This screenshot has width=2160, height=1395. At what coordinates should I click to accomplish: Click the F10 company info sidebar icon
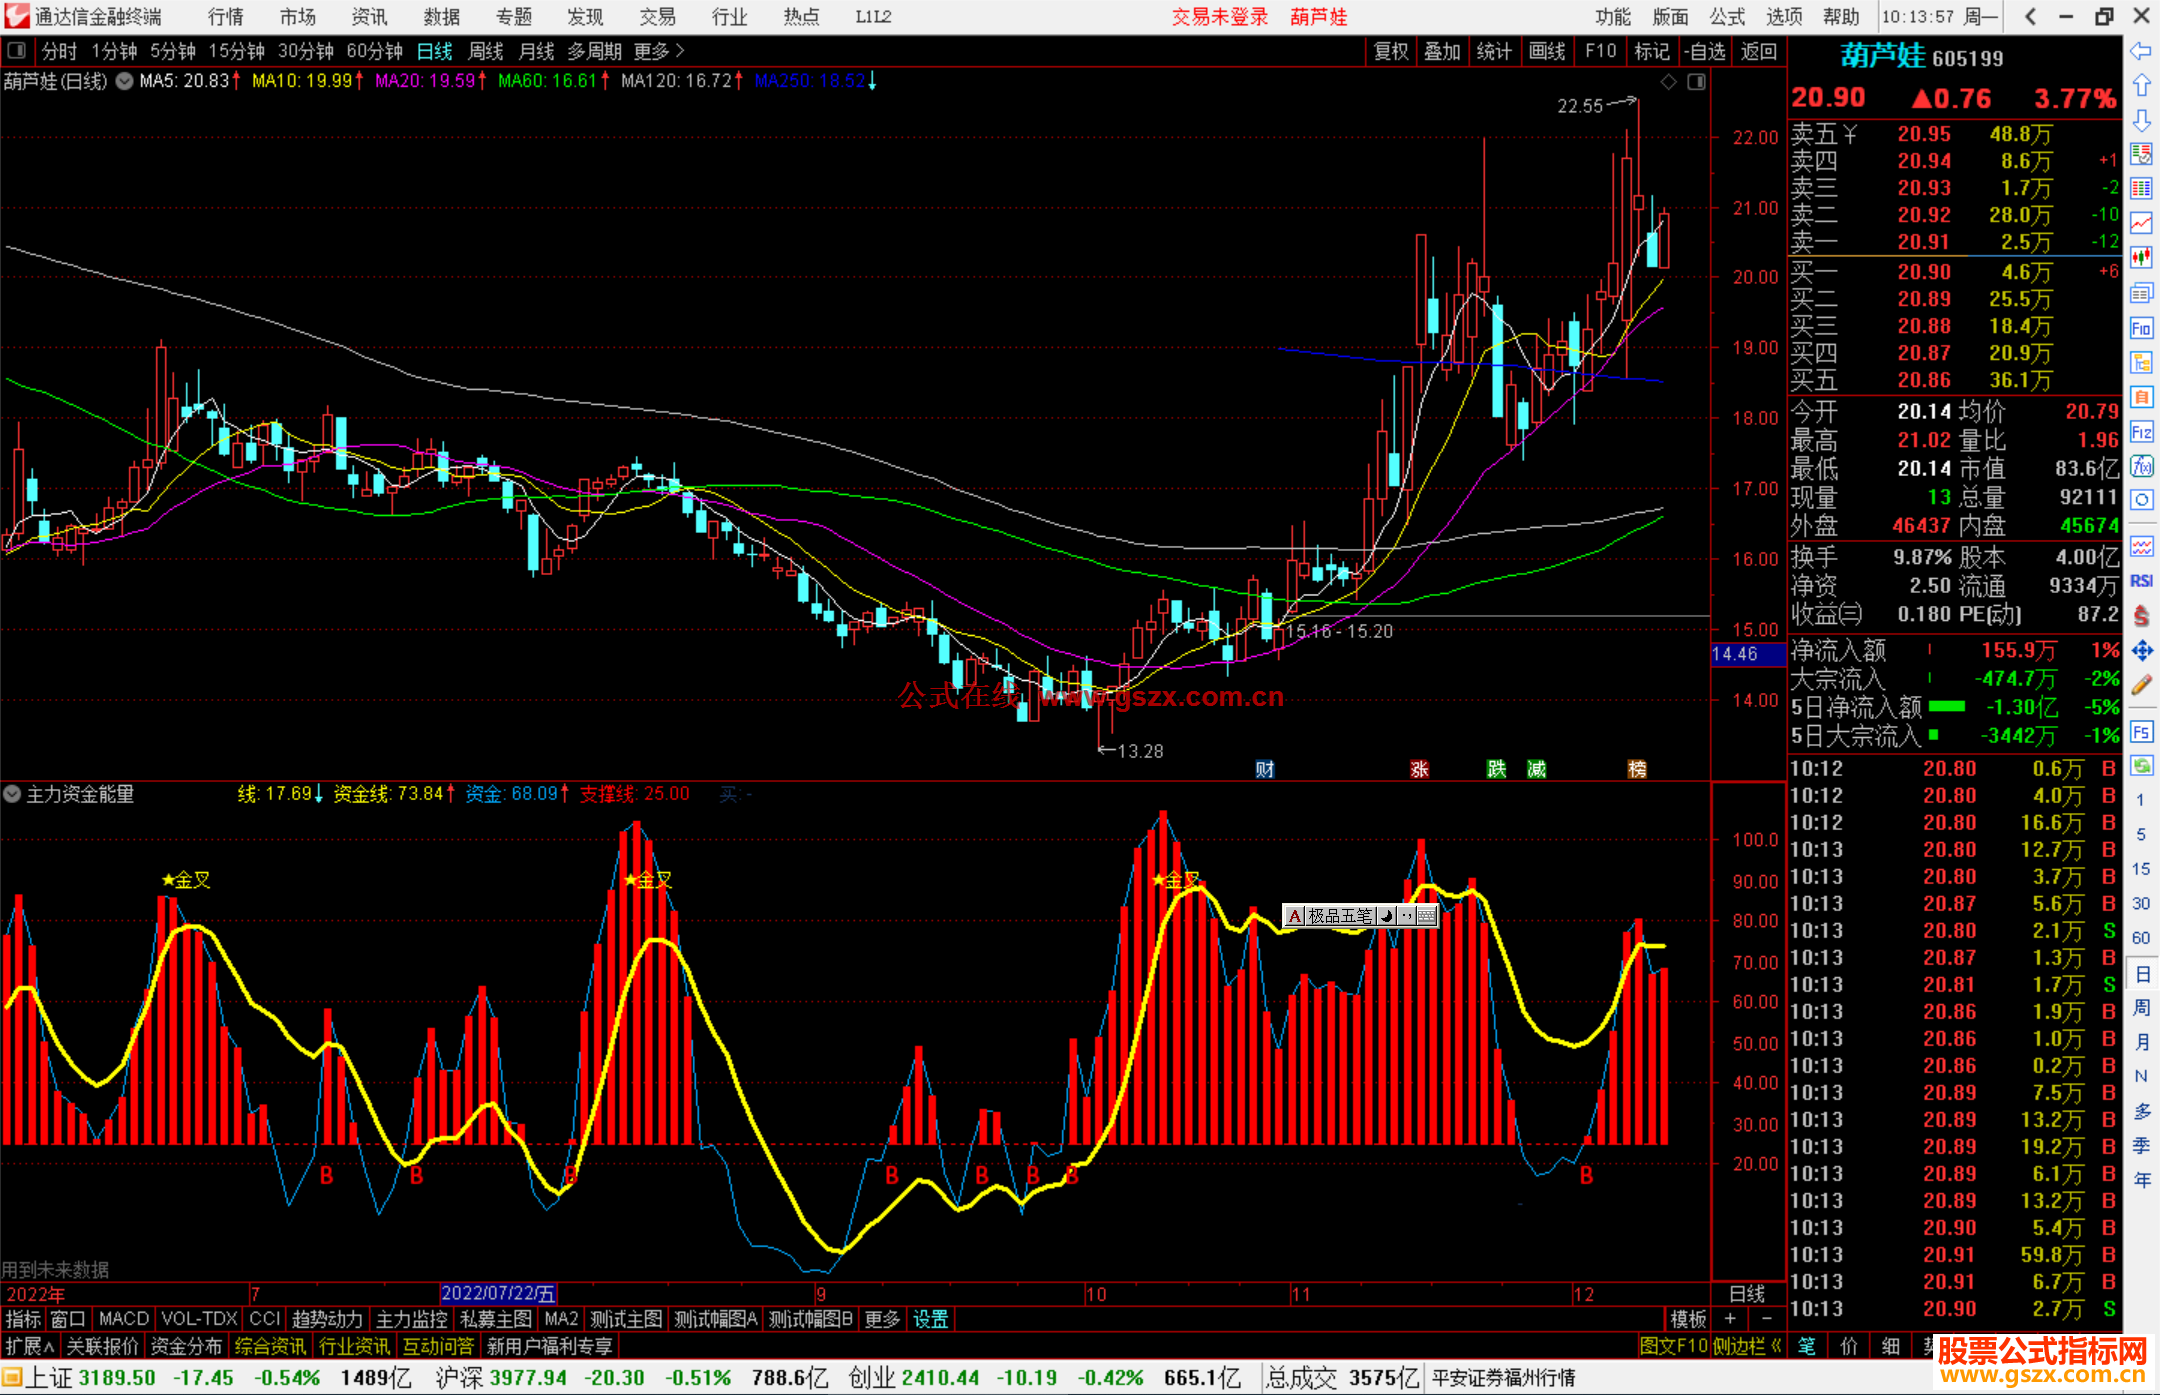(2141, 328)
